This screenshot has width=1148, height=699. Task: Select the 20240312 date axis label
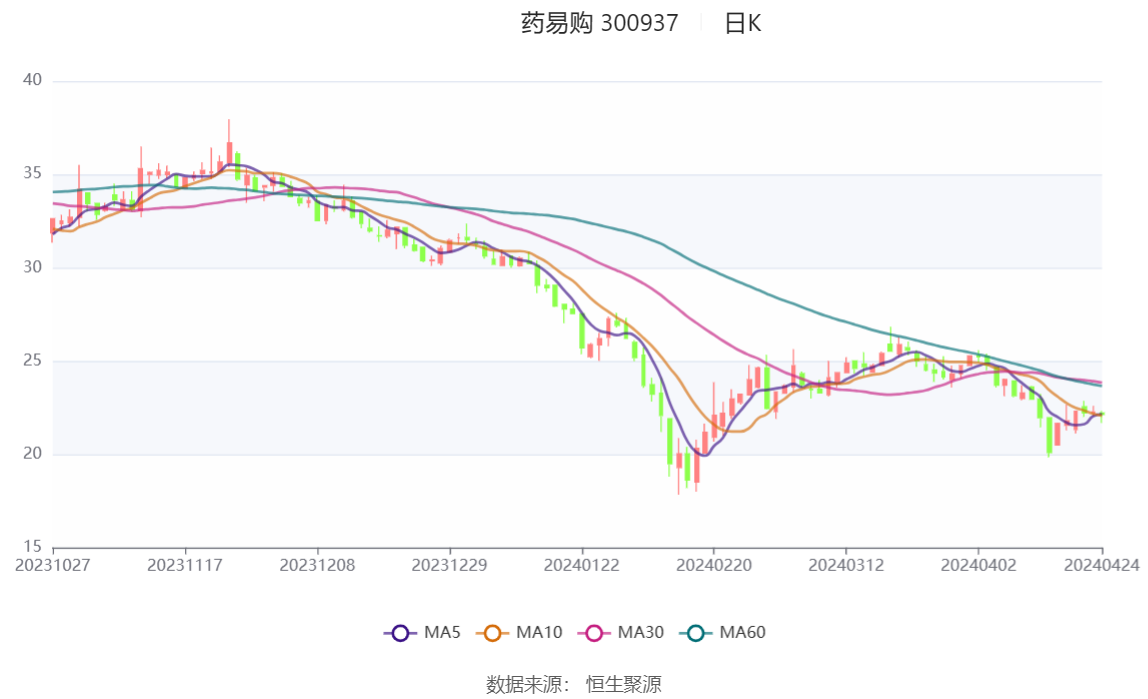(846, 566)
